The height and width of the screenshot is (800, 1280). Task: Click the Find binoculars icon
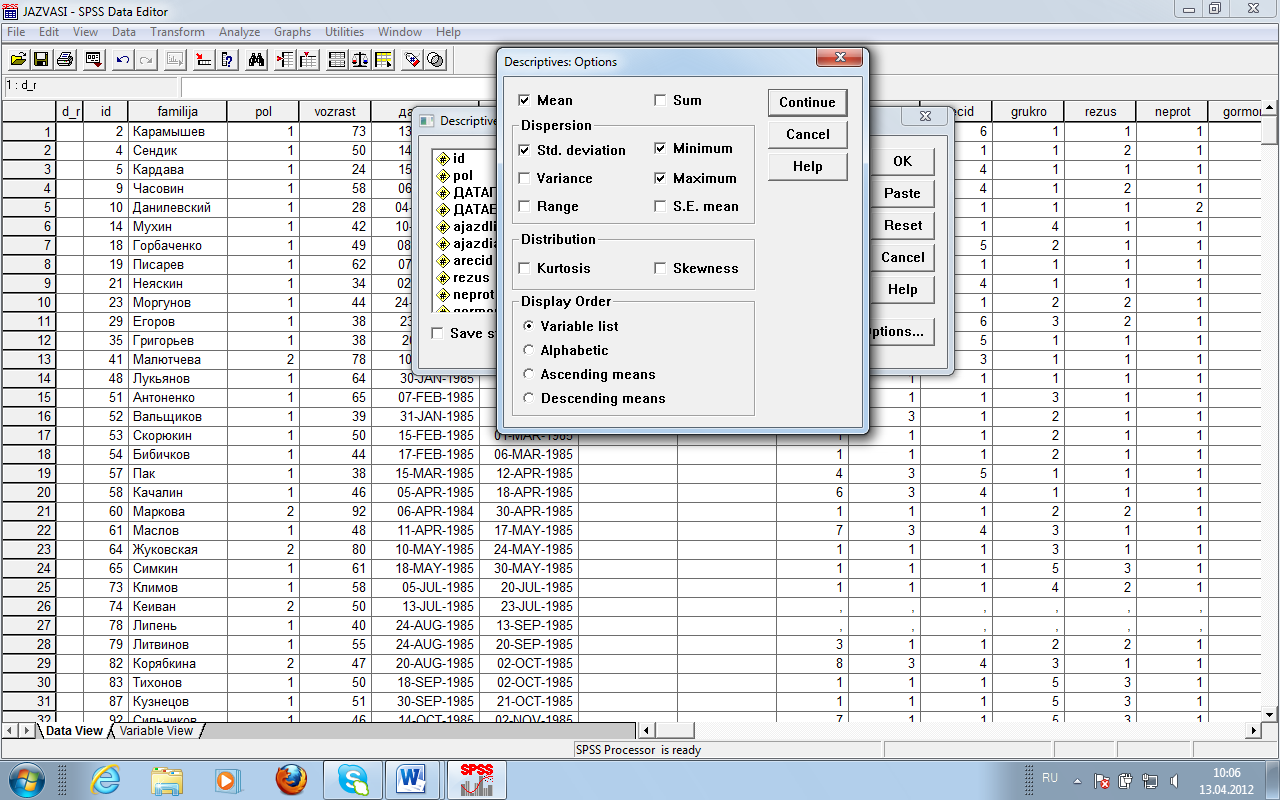click(256, 60)
